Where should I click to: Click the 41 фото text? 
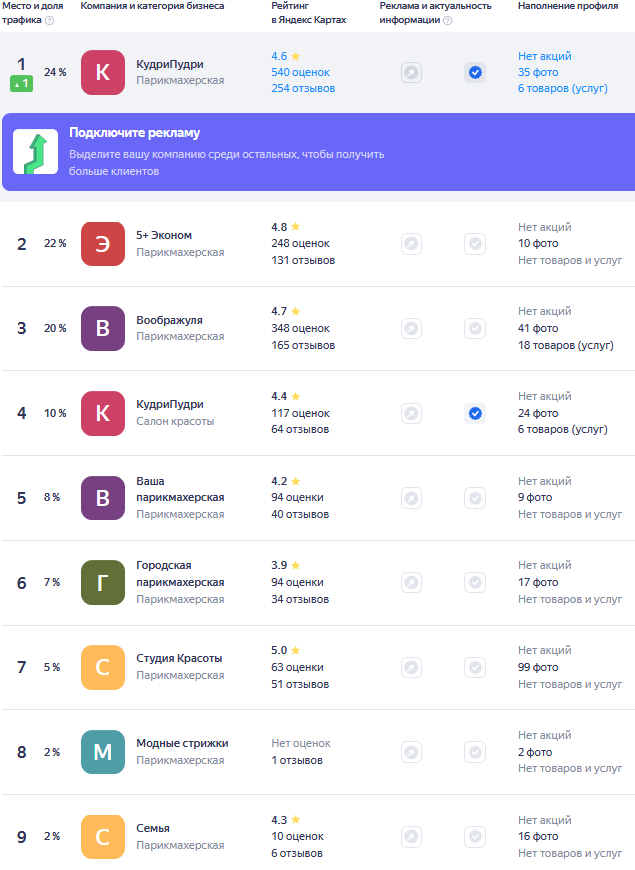click(x=538, y=328)
